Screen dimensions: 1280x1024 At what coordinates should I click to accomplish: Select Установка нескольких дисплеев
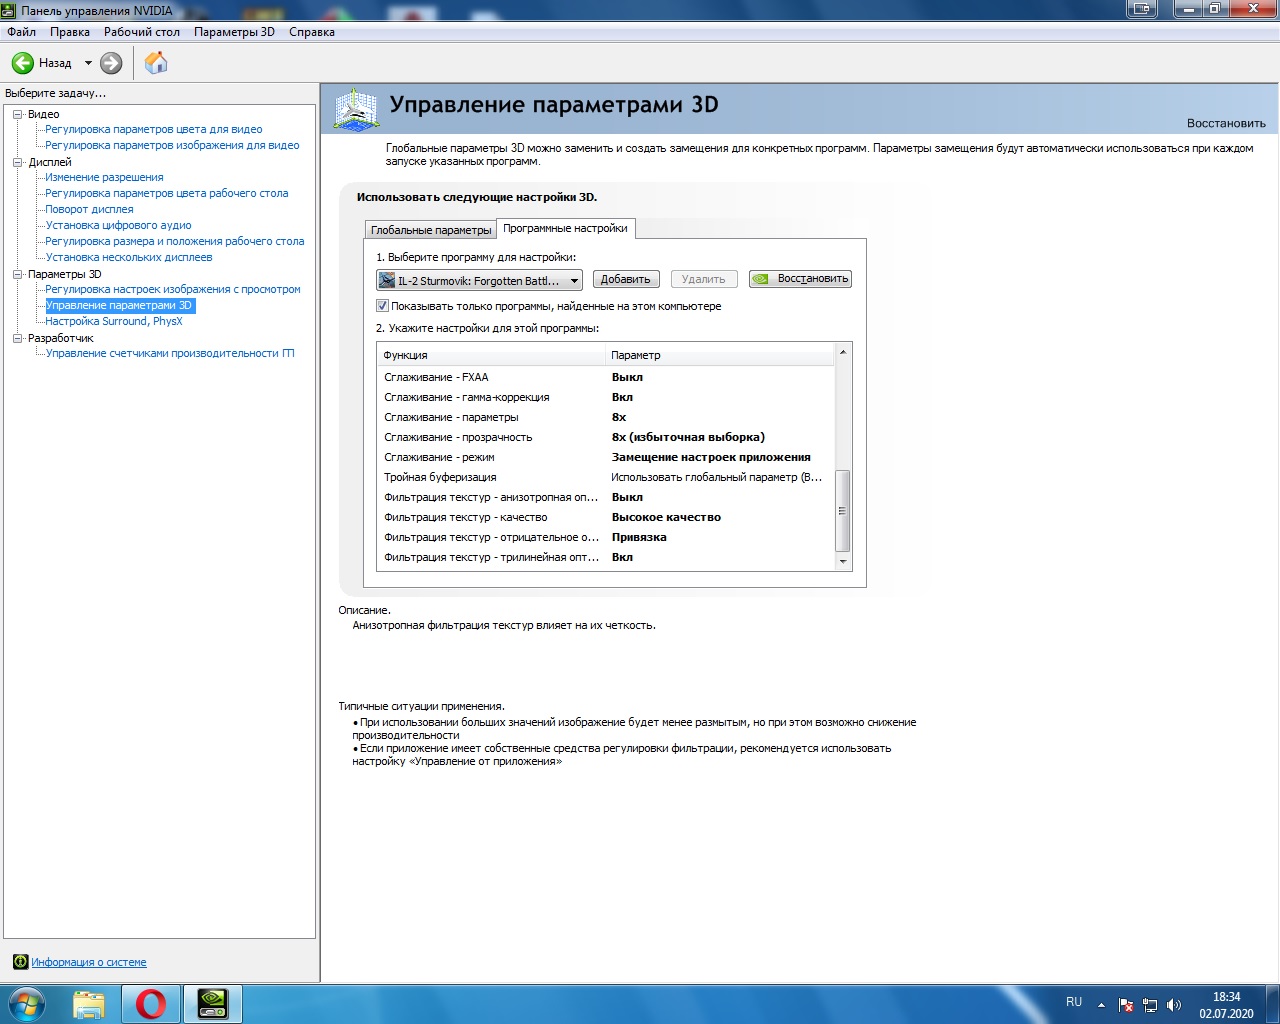point(129,257)
